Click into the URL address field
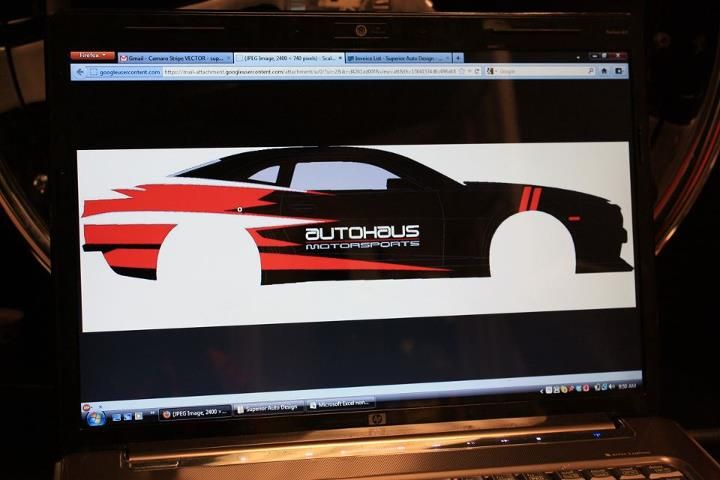The width and height of the screenshot is (720, 480). 310,72
